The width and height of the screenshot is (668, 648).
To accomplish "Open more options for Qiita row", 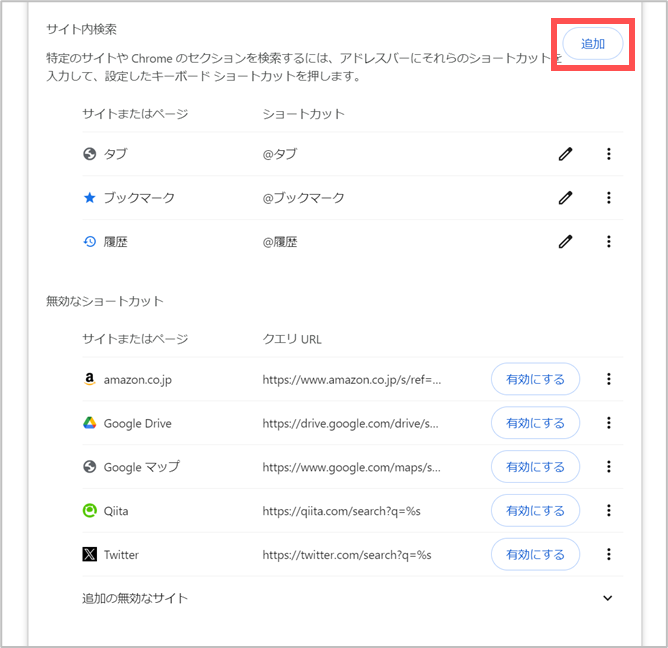I will coord(609,510).
